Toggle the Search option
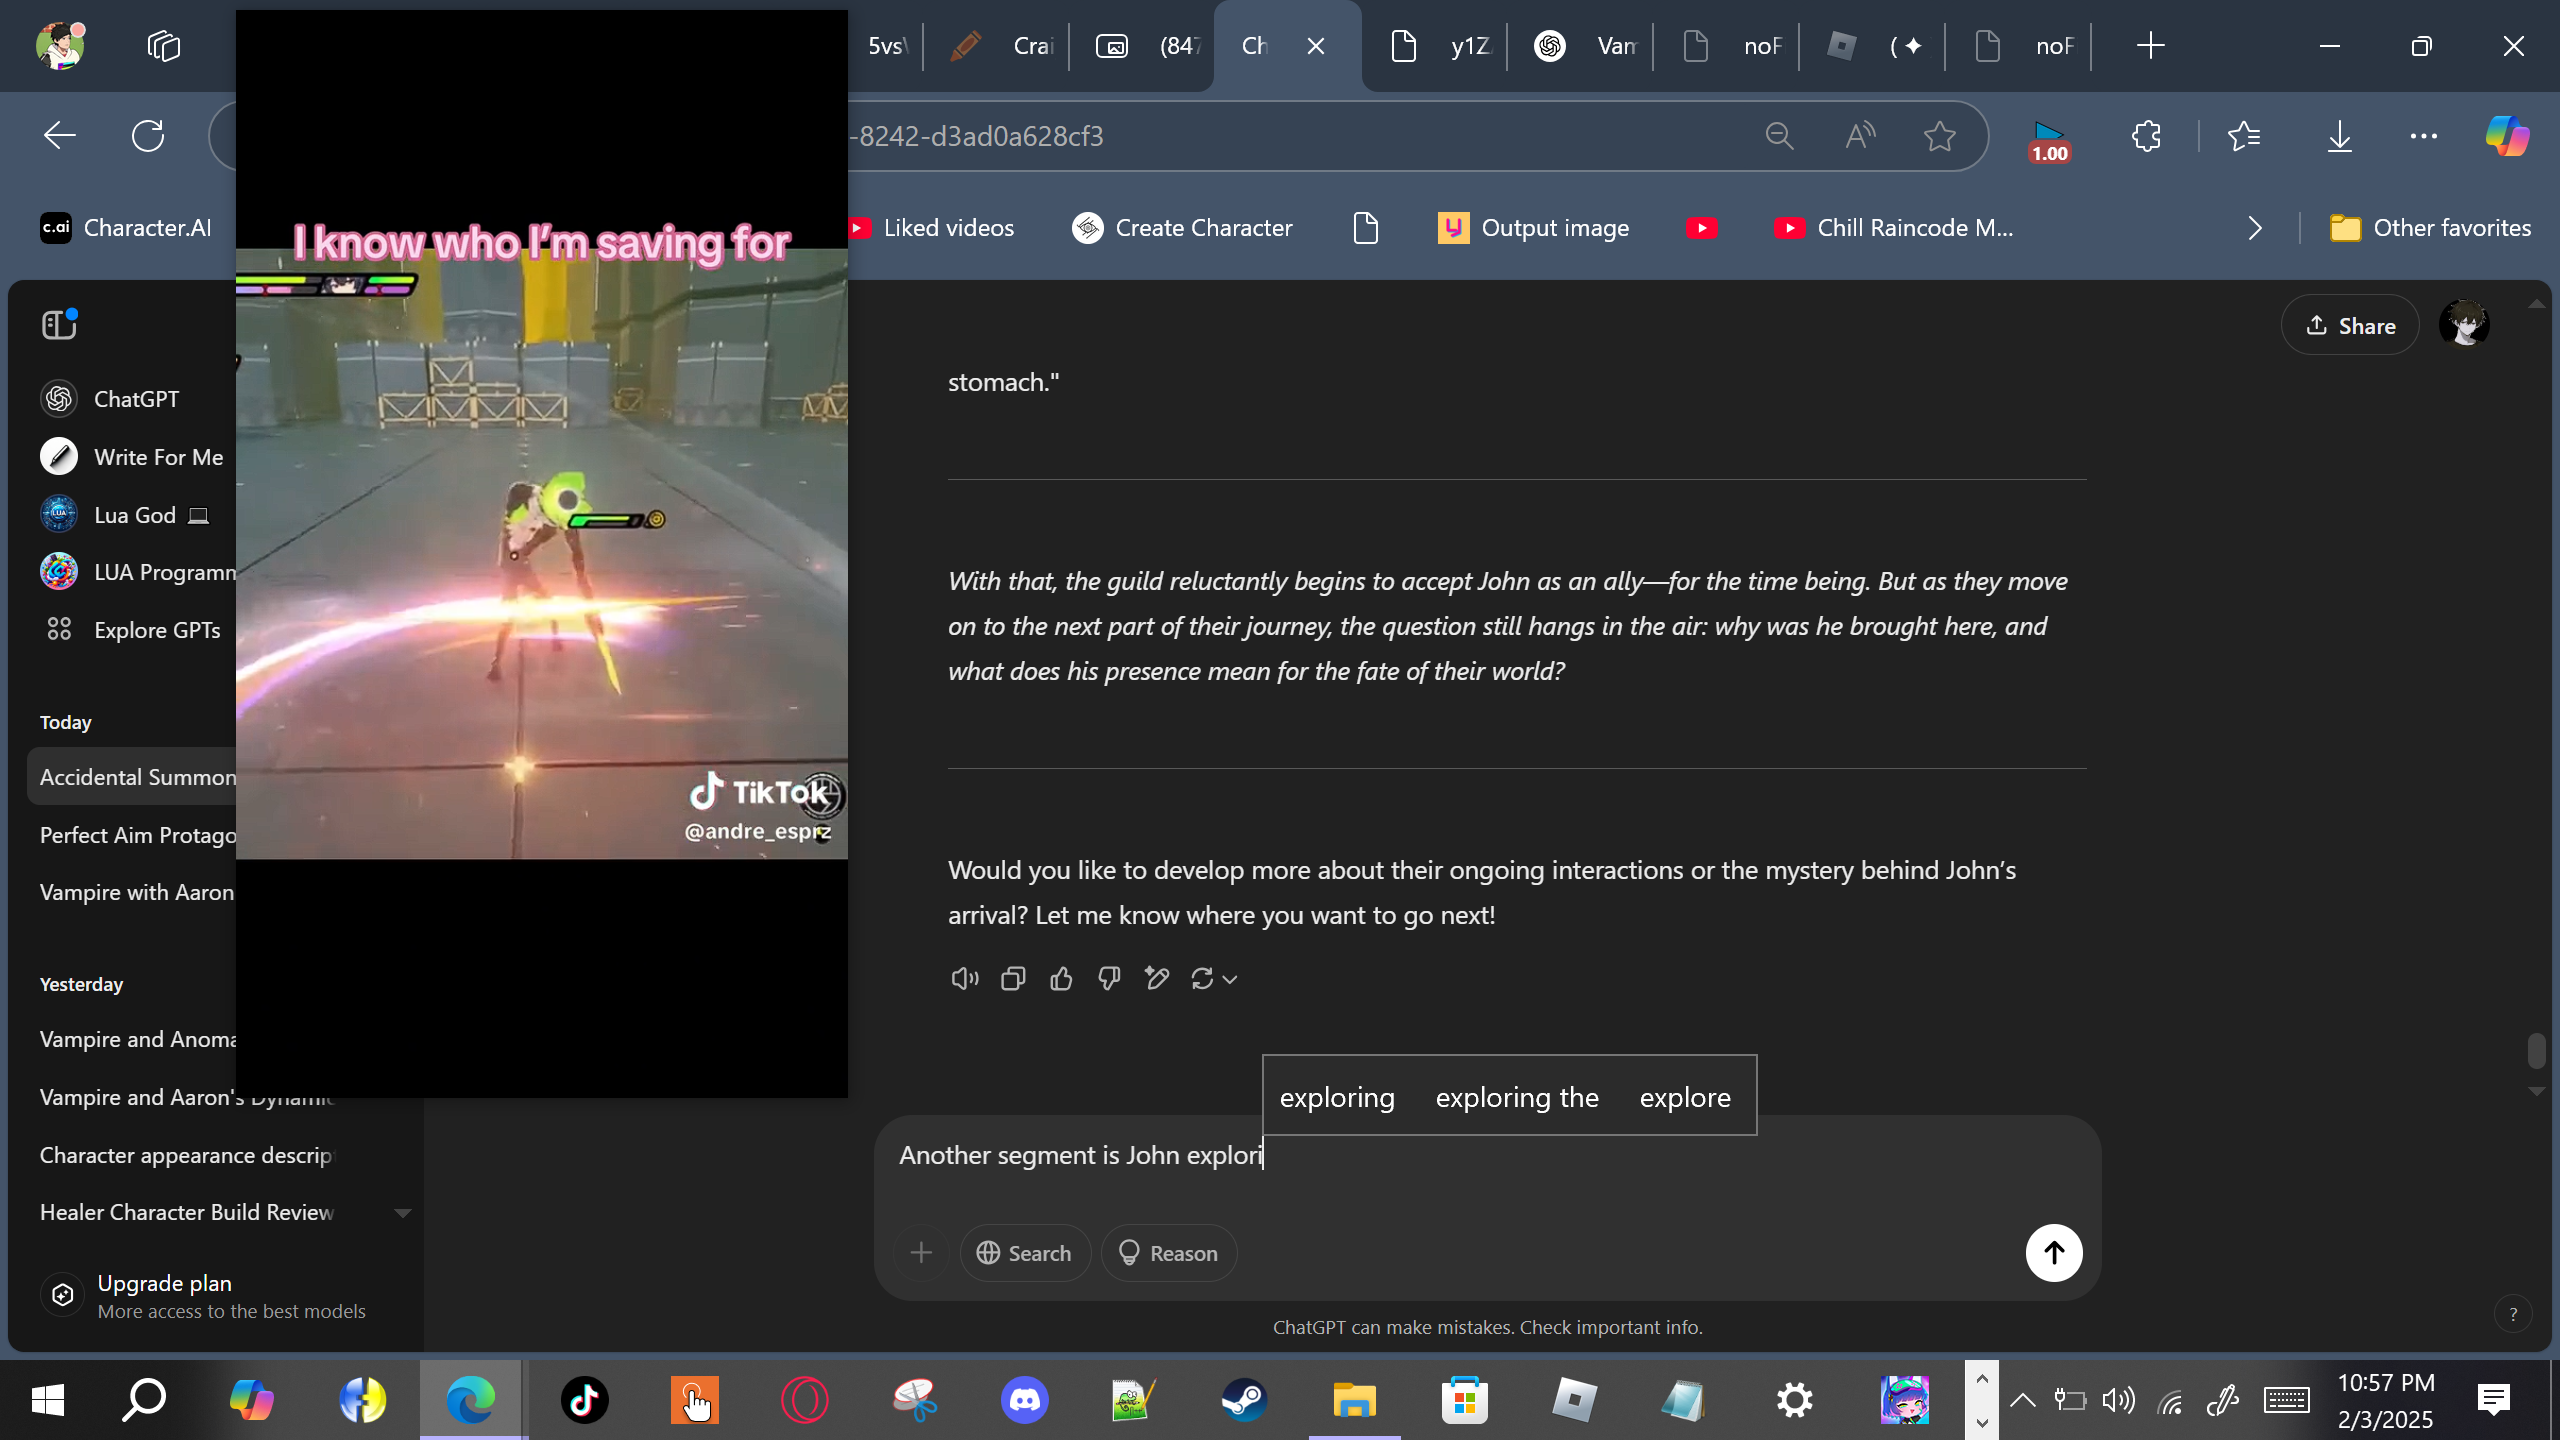Screen dimensions: 2560x1440 [1024, 1253]
